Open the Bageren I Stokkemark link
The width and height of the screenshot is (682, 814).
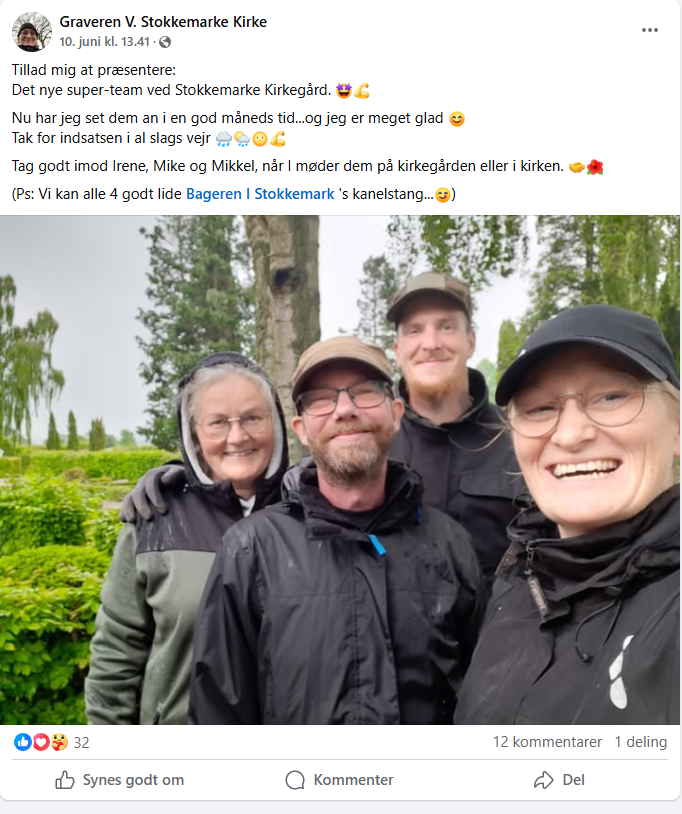tap(260, 194)
